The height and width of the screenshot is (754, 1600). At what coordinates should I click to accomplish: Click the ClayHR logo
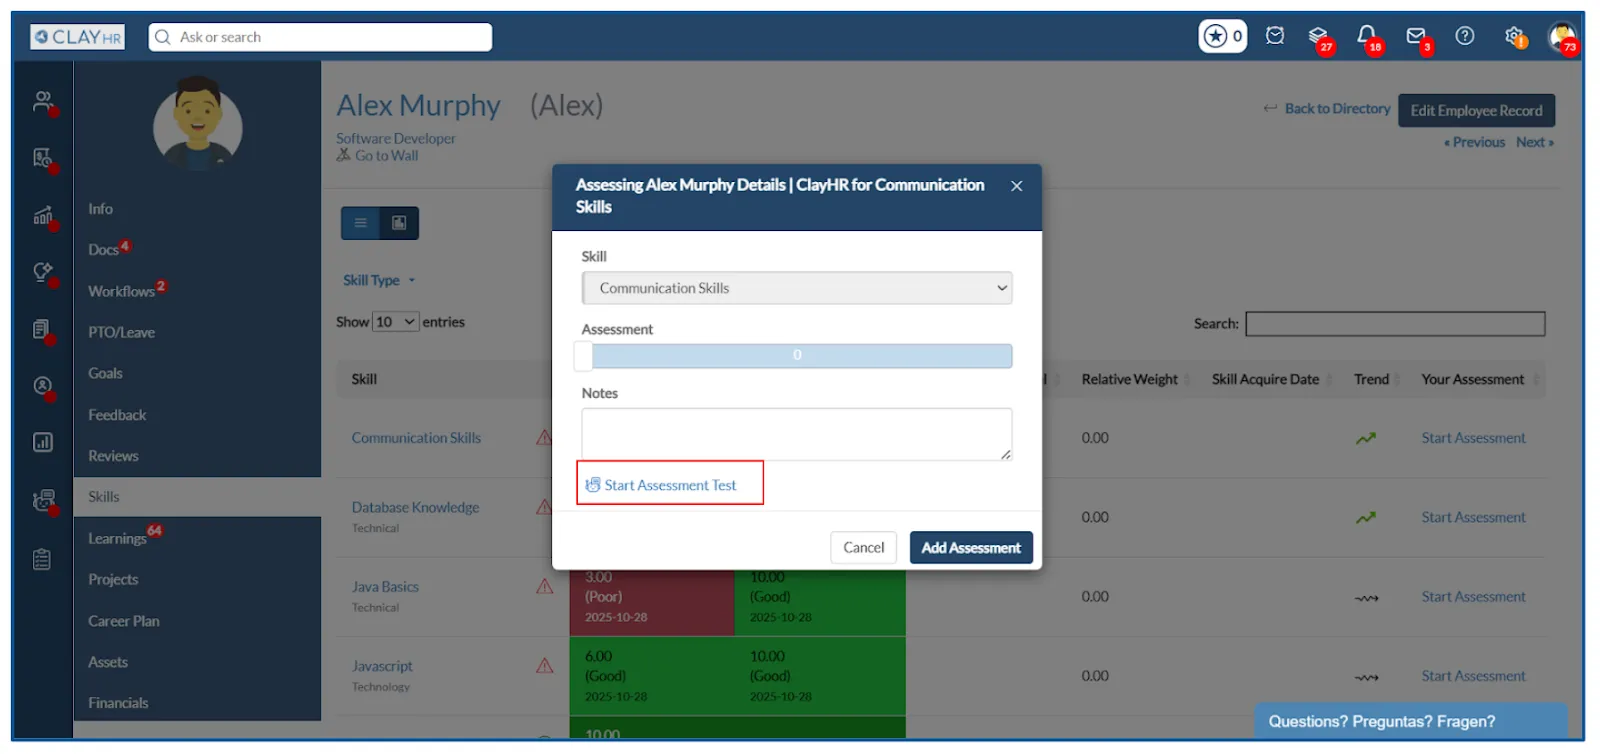tap(78, 37)
